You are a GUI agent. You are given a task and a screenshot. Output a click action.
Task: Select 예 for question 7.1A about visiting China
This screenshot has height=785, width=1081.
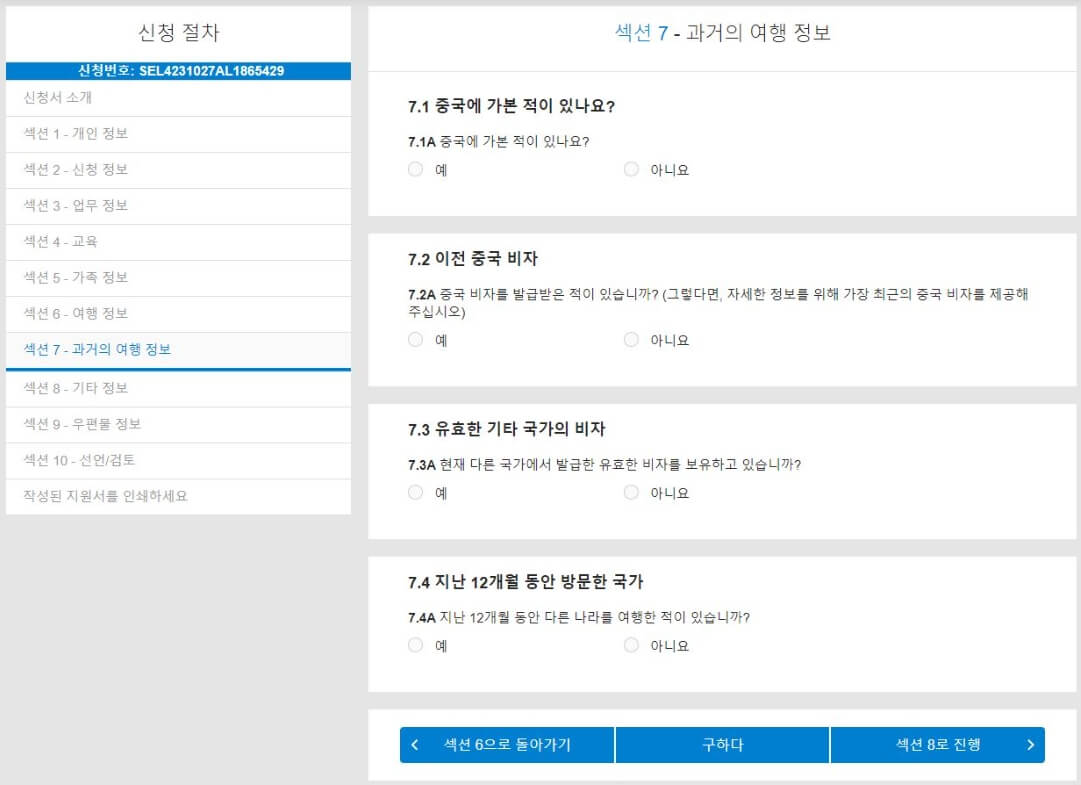[x=415, y=169]
